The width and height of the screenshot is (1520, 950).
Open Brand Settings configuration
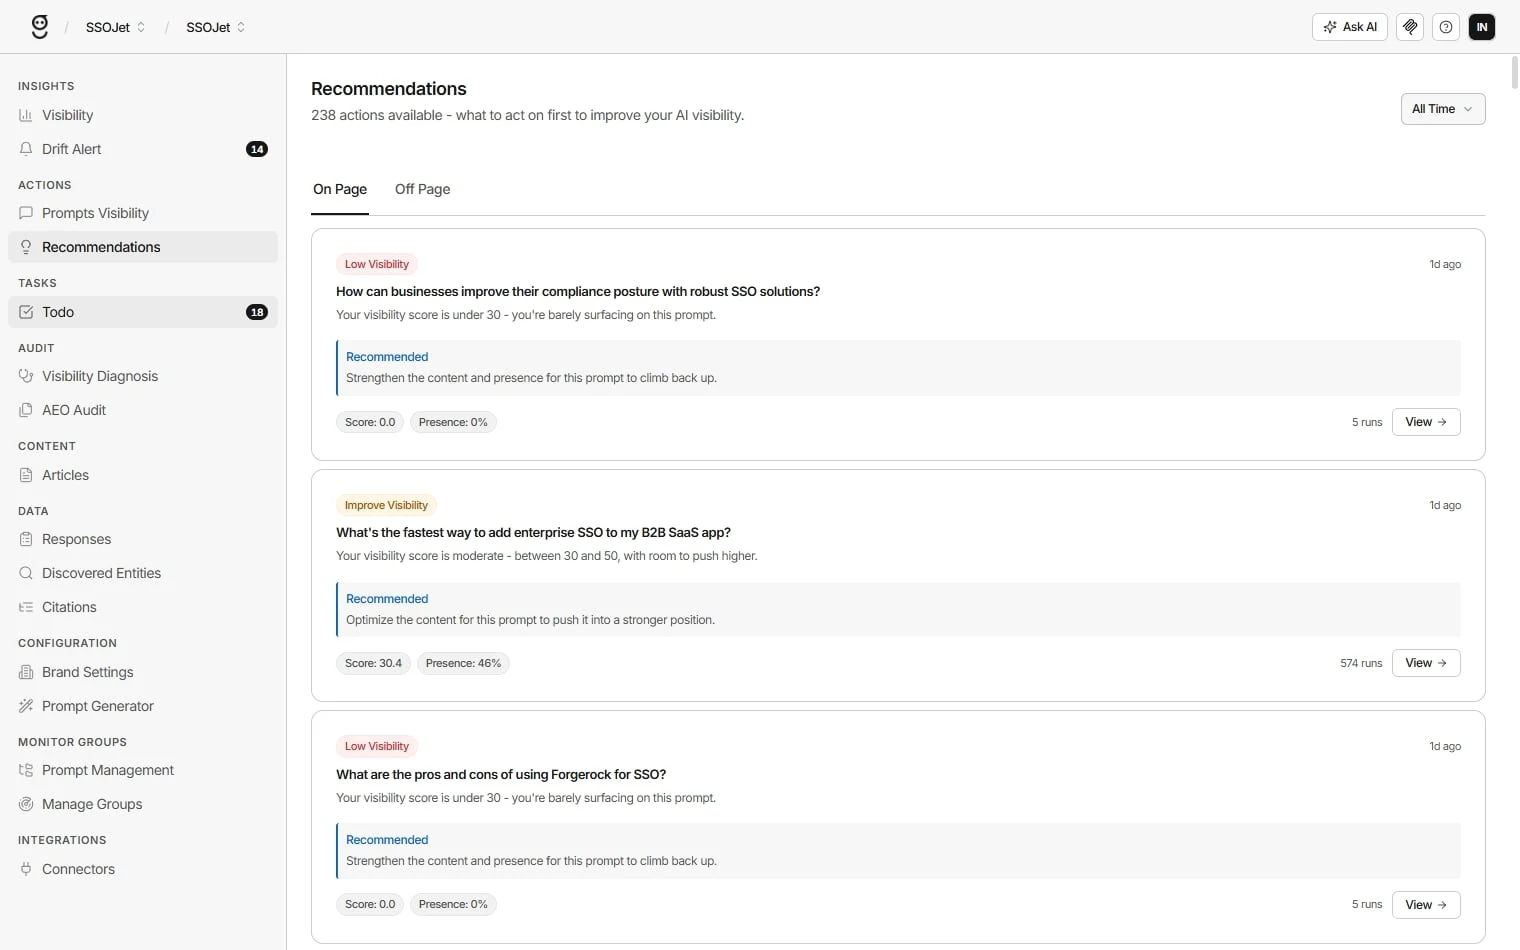tap(143, 672)
